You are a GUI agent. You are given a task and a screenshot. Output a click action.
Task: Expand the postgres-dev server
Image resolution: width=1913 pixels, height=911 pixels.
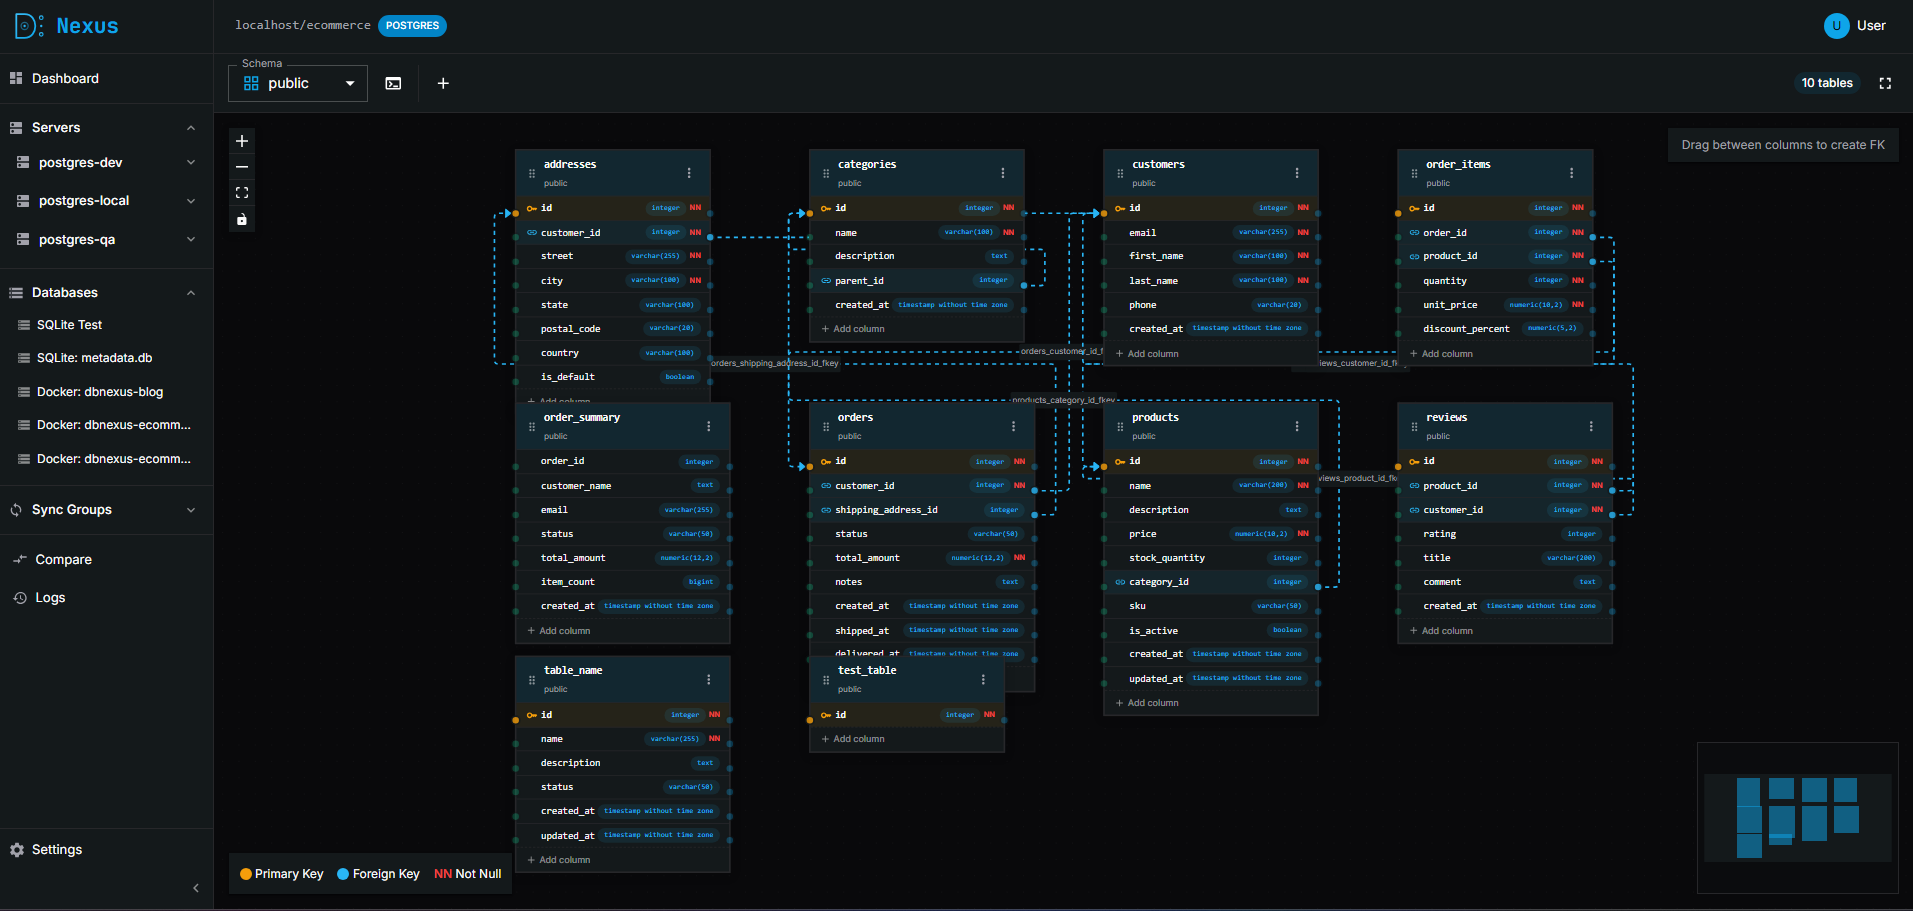coord(191,163)
